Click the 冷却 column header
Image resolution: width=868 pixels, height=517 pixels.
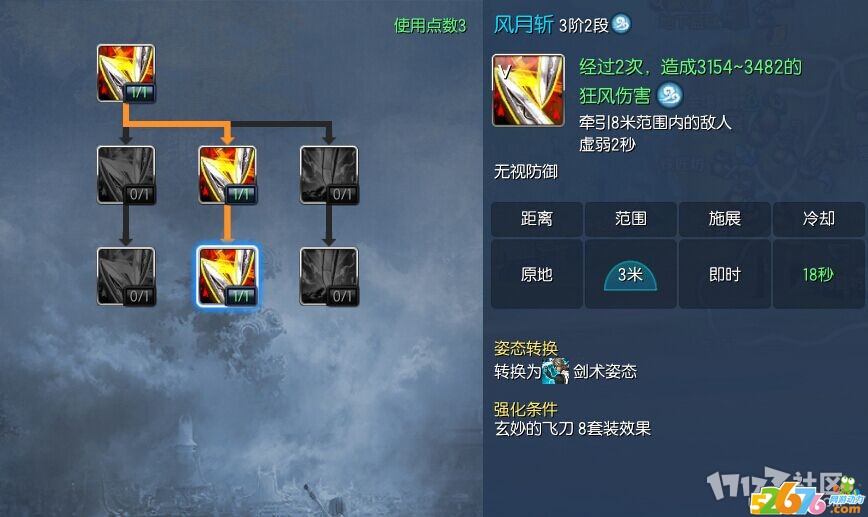pyautogui.click(x=819, y=219)
